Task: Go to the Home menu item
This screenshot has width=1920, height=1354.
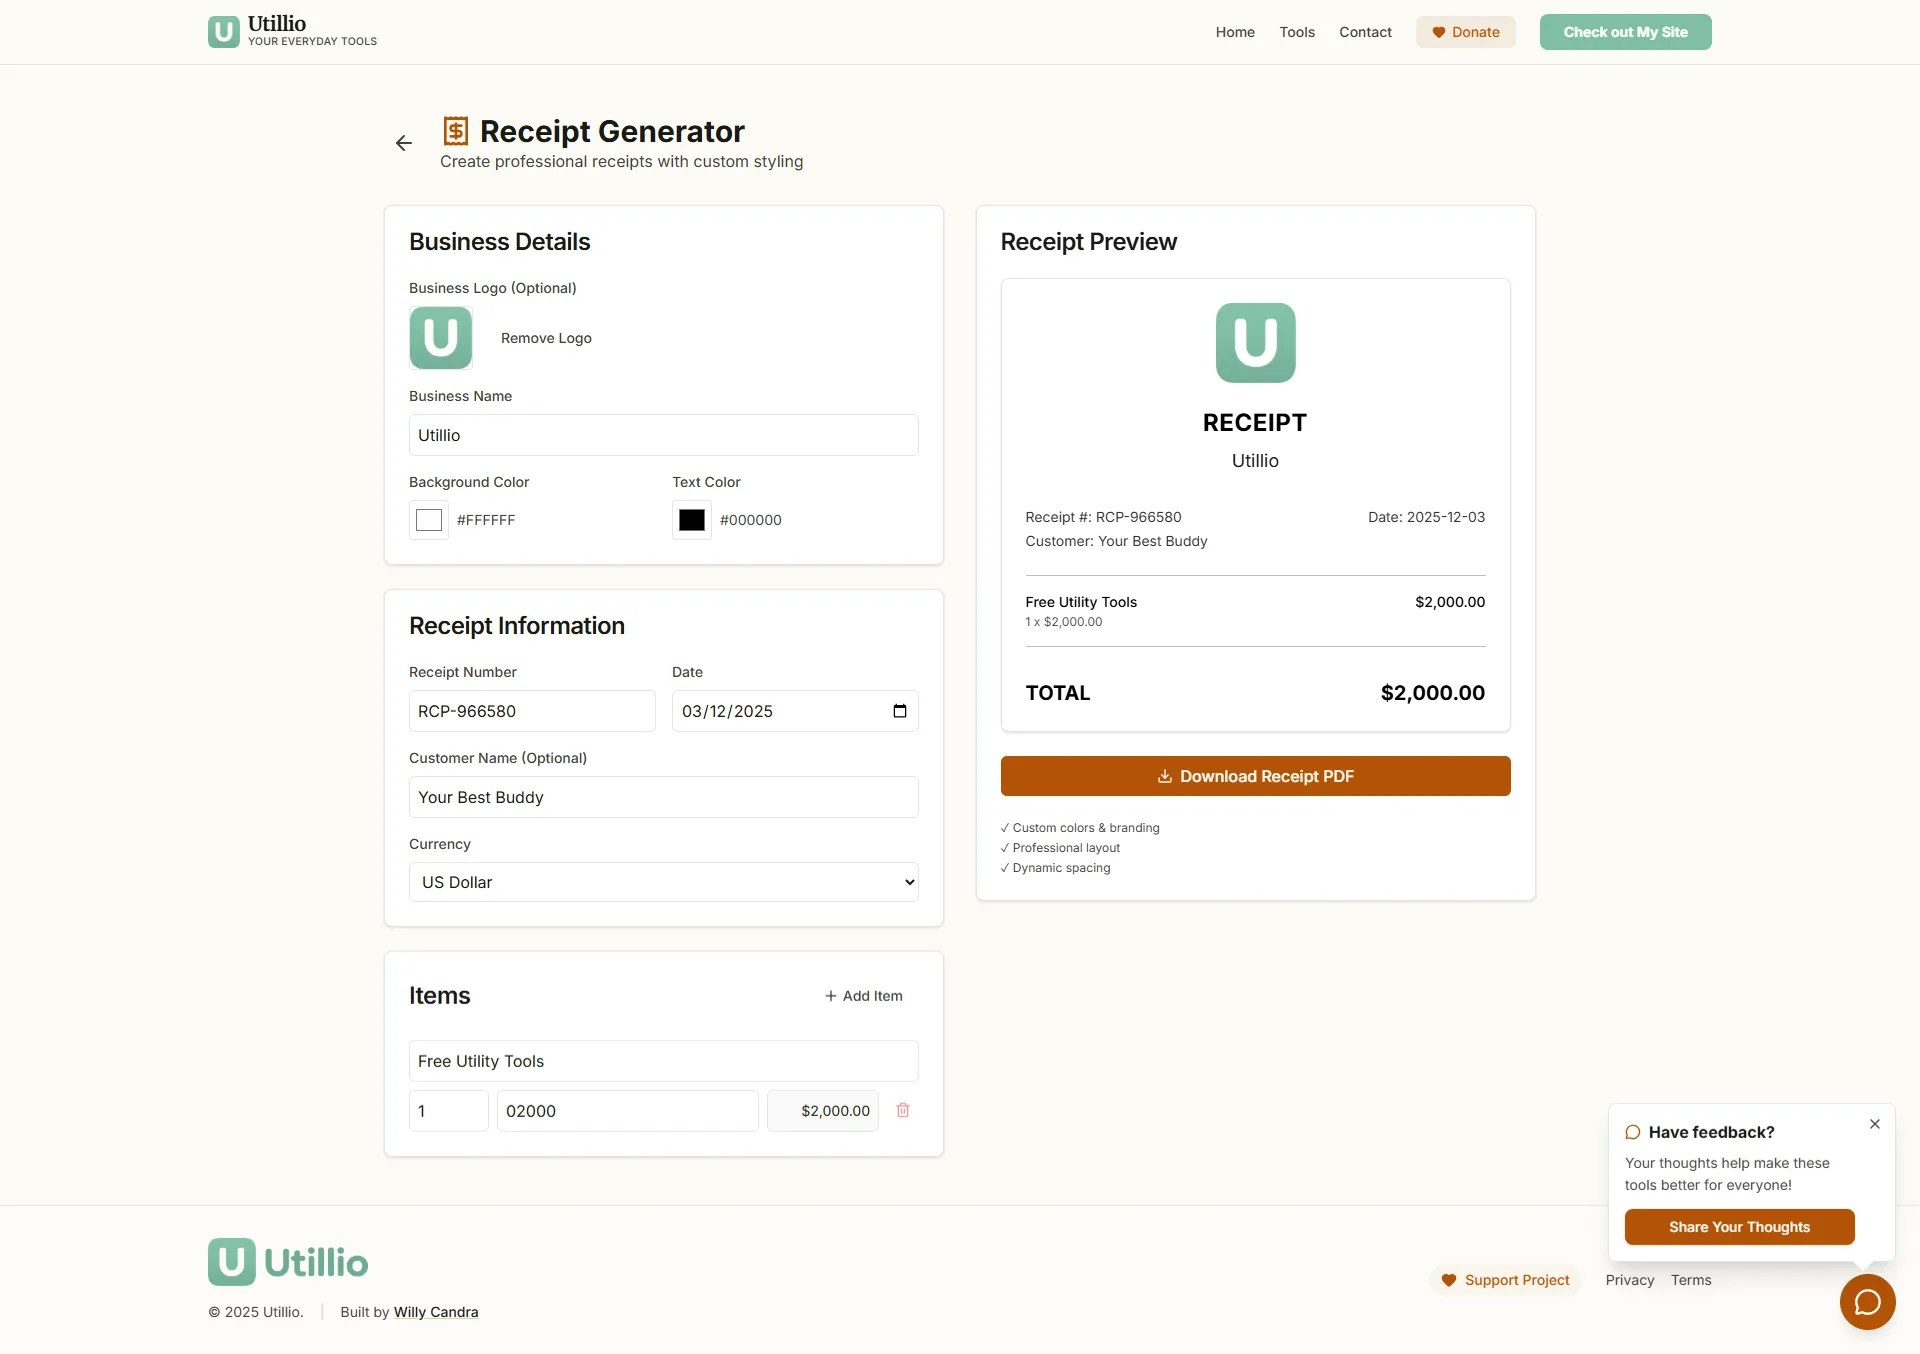Action: pos(1234,32)
